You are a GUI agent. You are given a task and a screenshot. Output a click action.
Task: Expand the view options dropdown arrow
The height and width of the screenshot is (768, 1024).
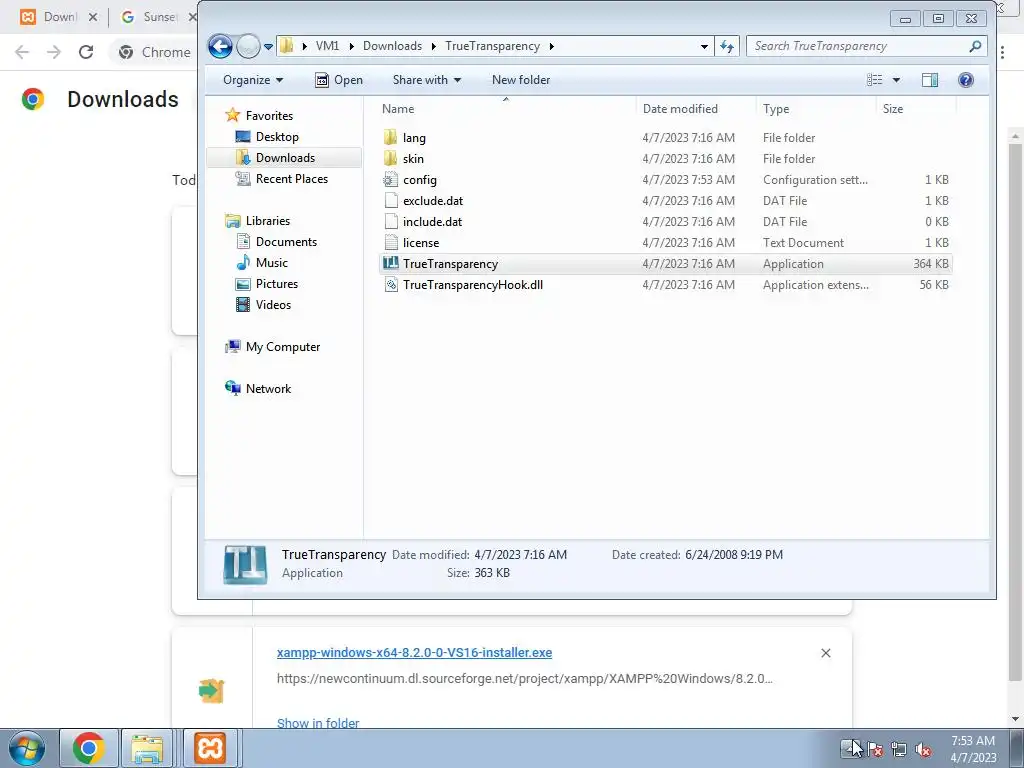[x=896, y=80]
